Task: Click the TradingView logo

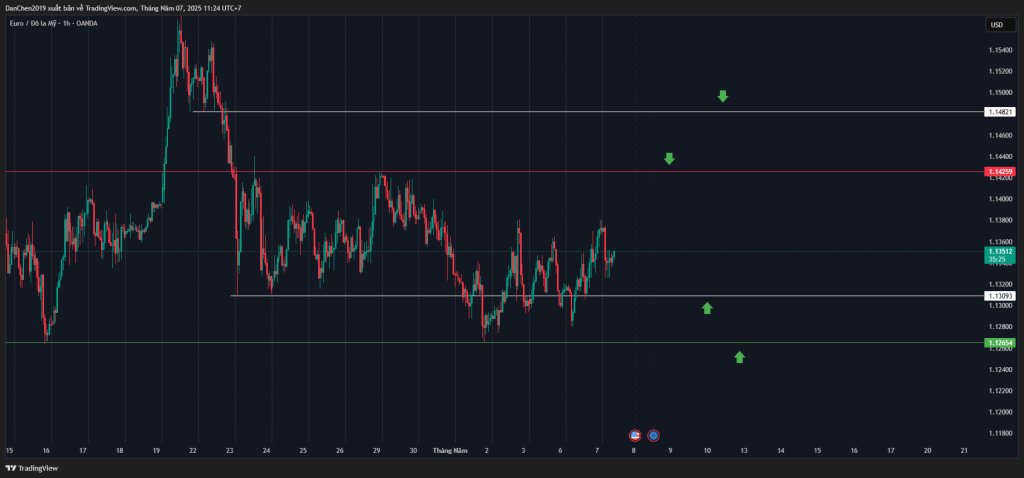Action: point(31,468)
